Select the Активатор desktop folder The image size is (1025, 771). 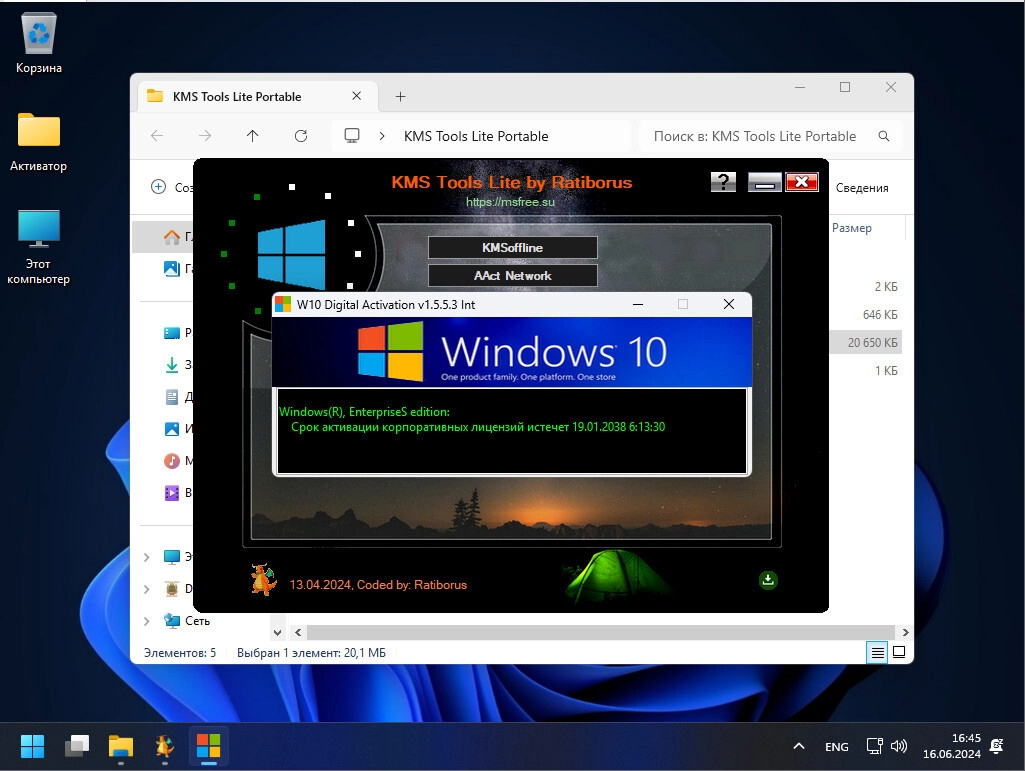(39, 132)
